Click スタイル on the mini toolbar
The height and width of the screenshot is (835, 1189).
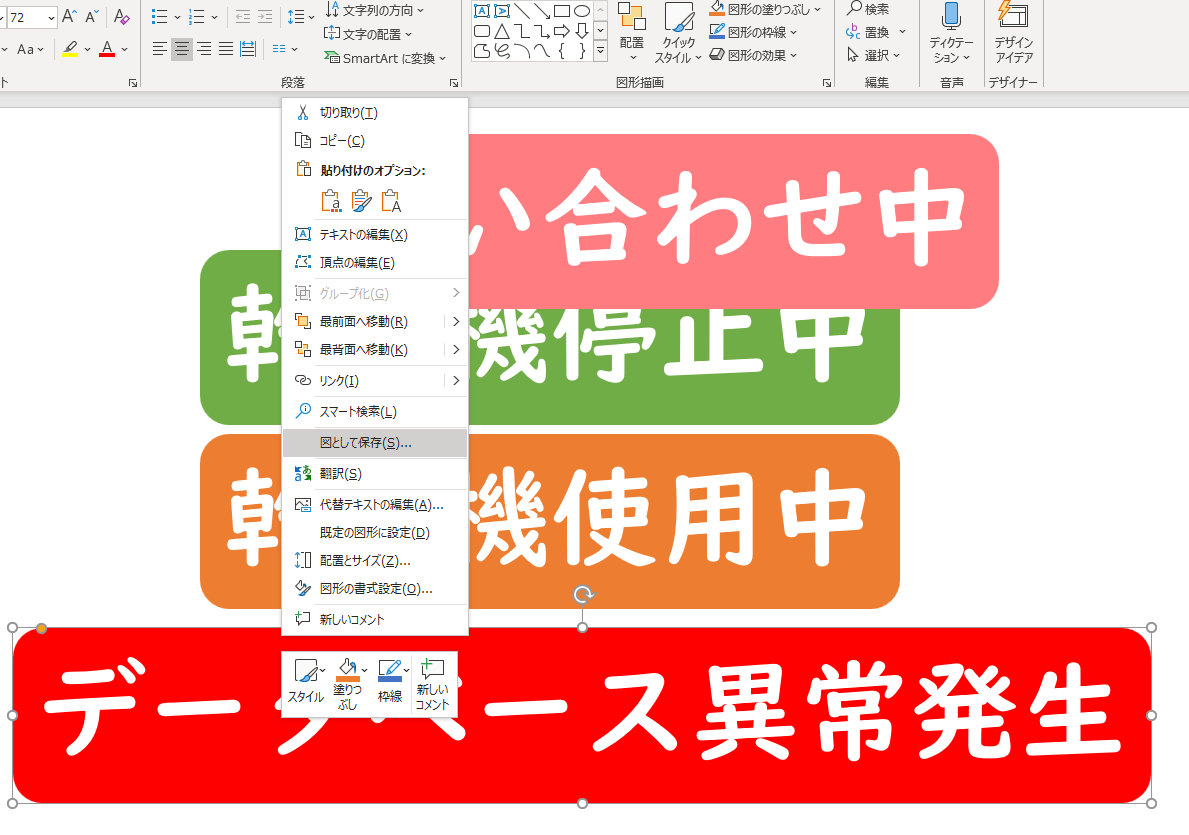click(x=306, y=682)
